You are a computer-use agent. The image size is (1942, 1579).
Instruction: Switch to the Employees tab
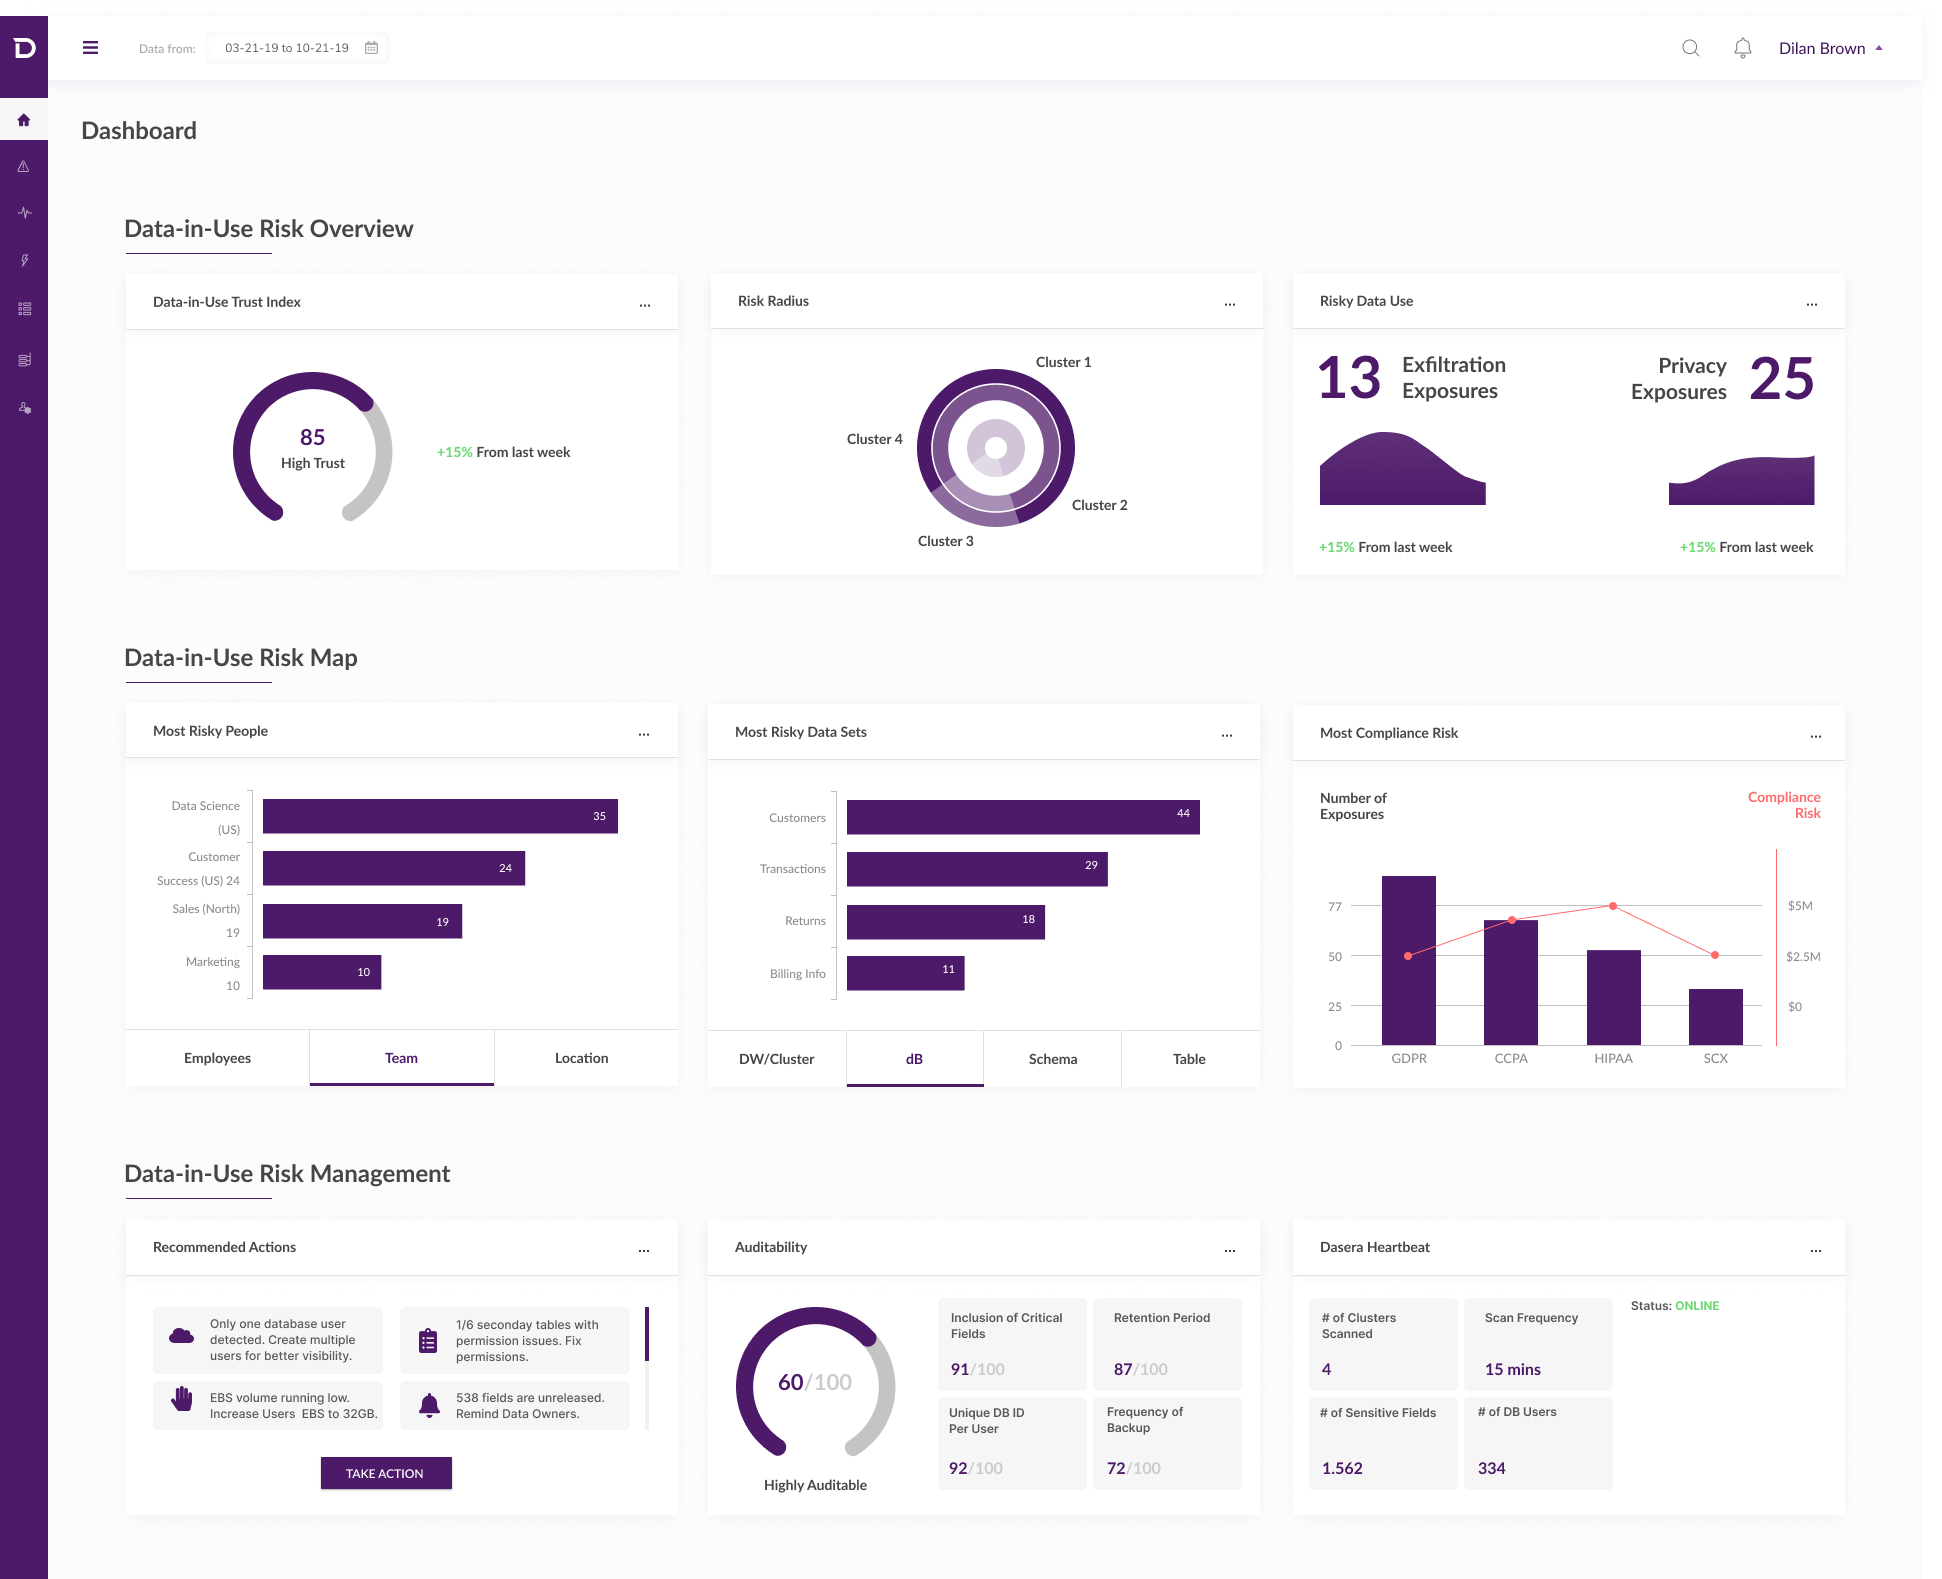(217, 1058)
